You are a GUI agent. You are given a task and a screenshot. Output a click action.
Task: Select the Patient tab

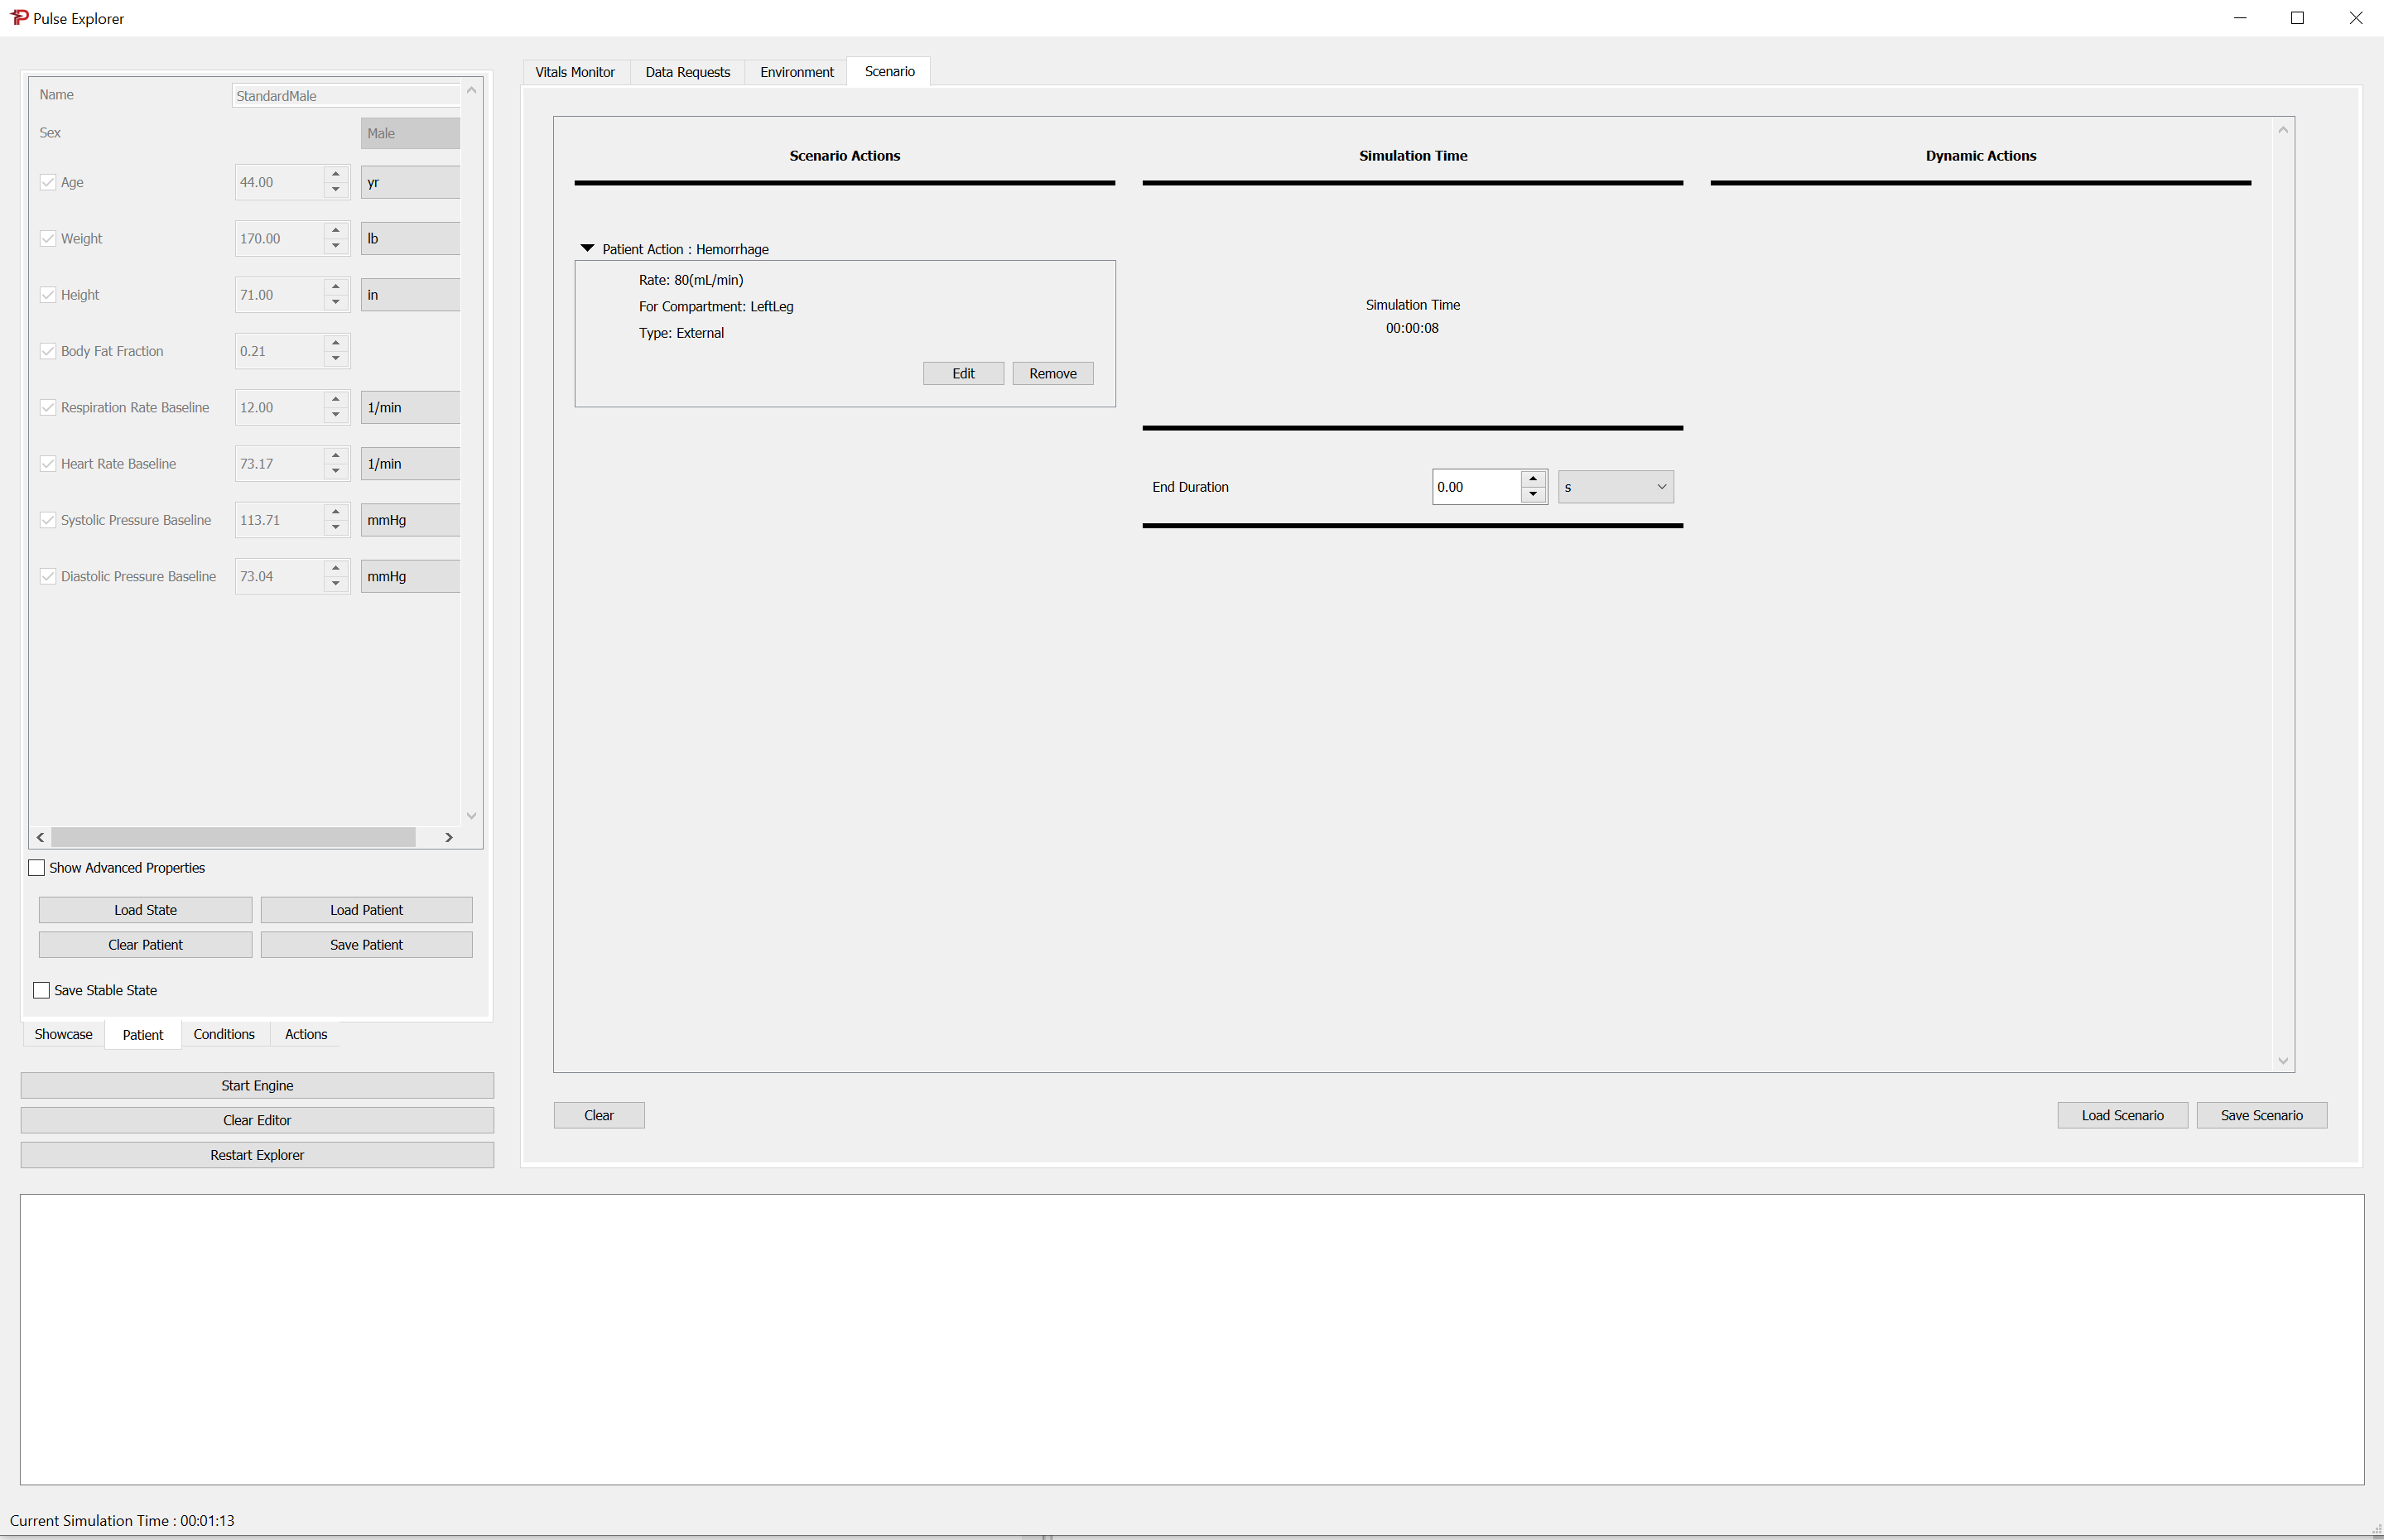[143, 1035]
